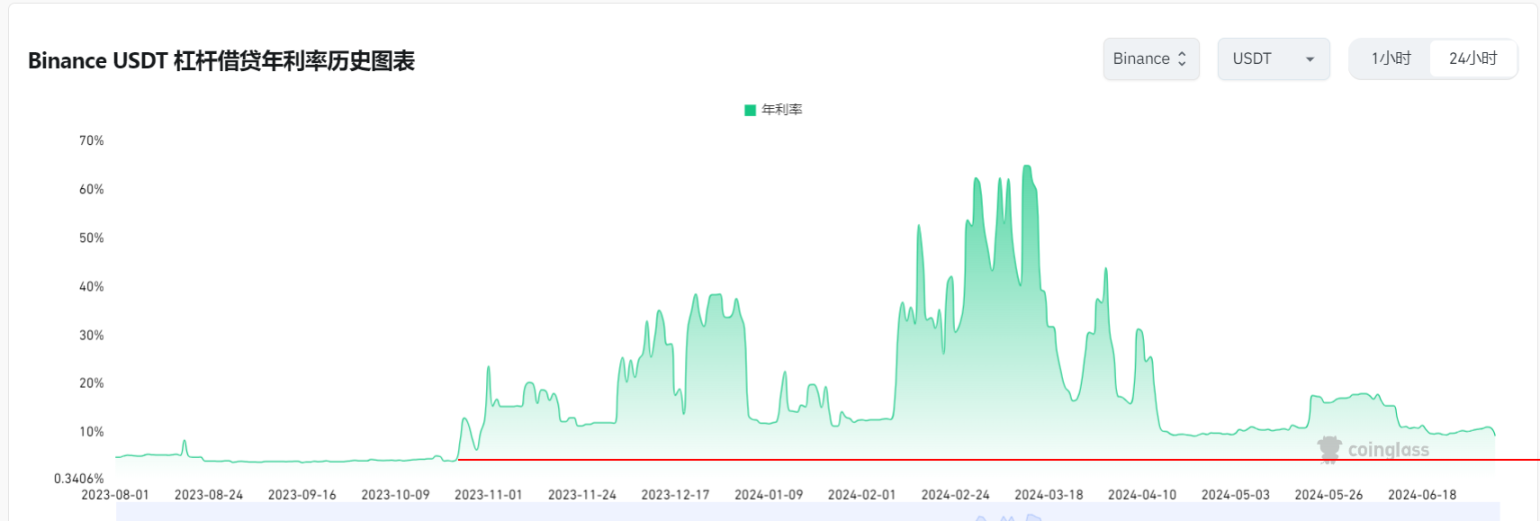Click the 2023-09-16 date label
The image size is (1540, 521).
[302, 495]
